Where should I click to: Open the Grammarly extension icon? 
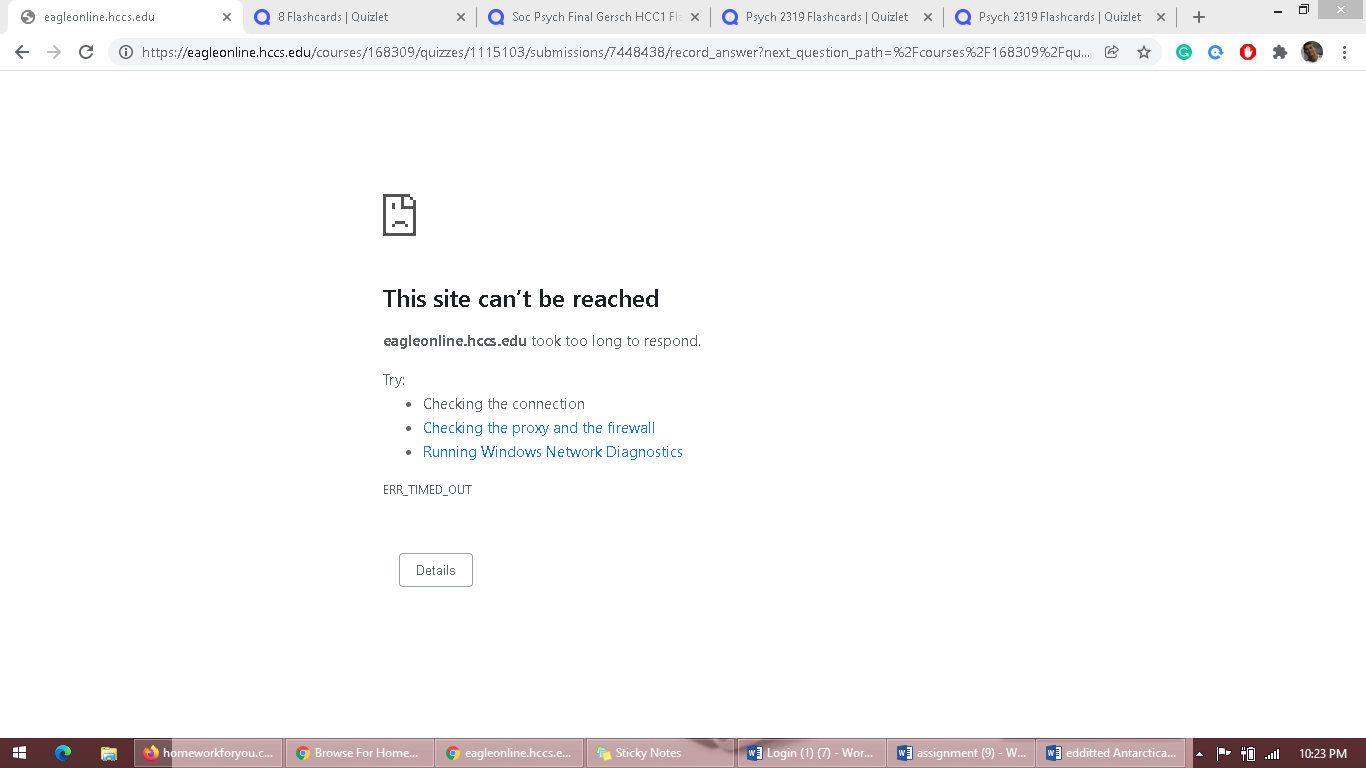click(1183, 52)
